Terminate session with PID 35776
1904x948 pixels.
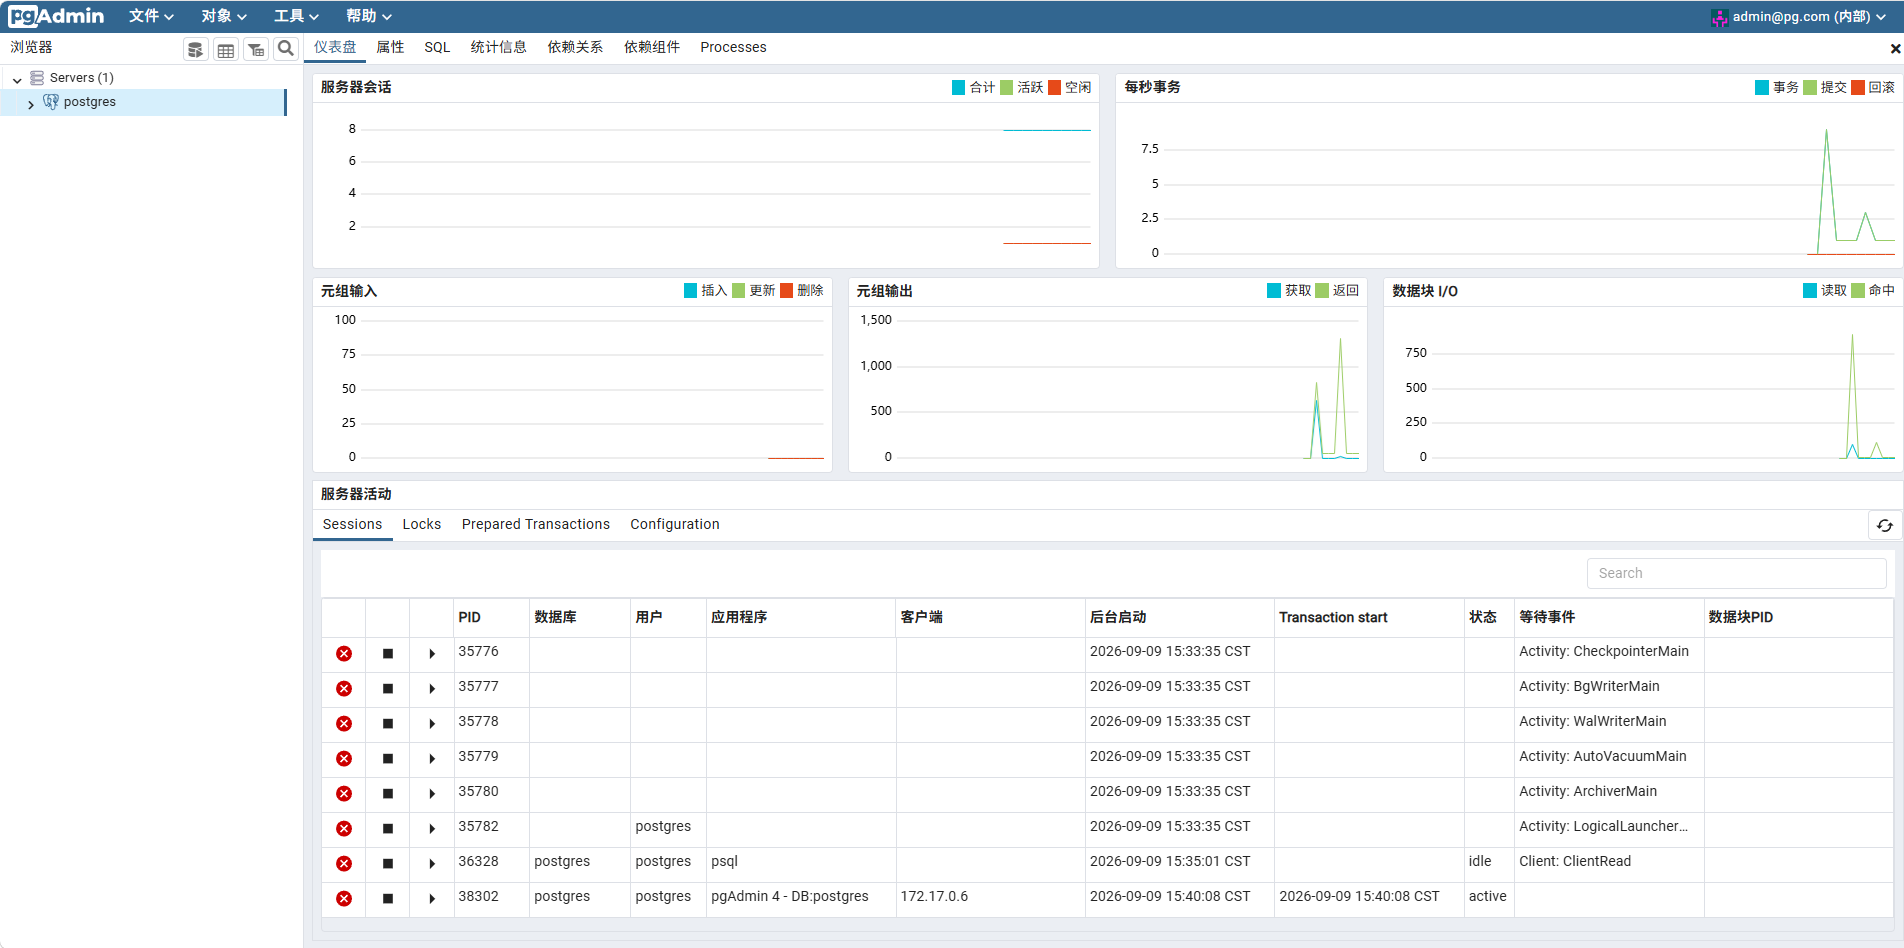(x=344, y=654)
